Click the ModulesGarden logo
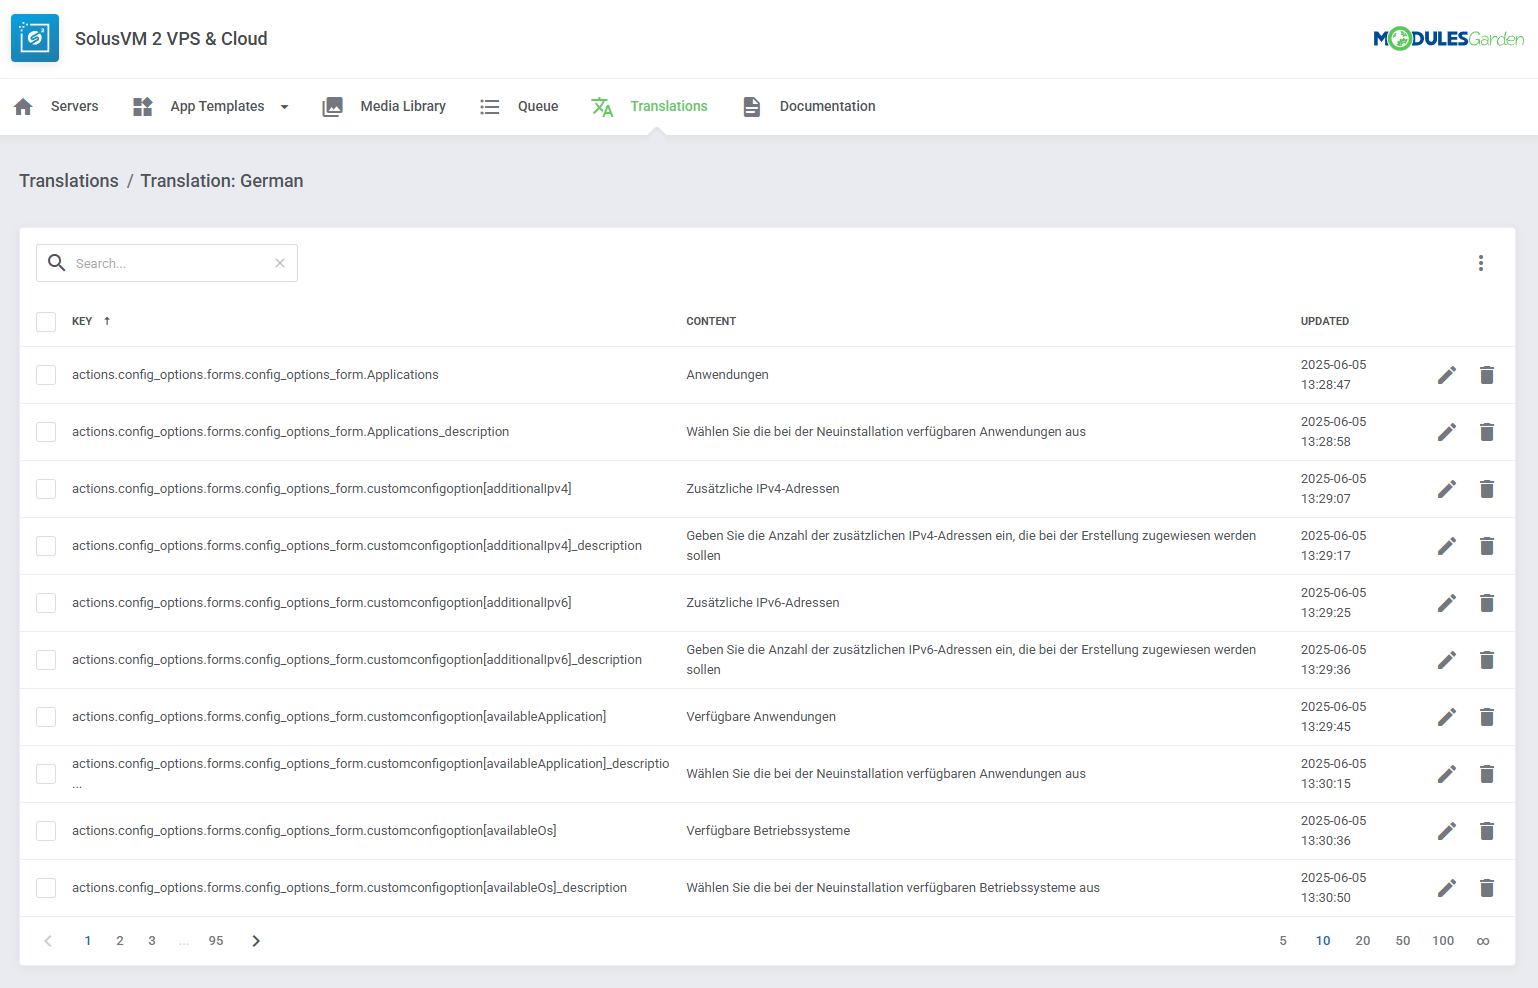1538x988 pixels. tap(1447, 39)
